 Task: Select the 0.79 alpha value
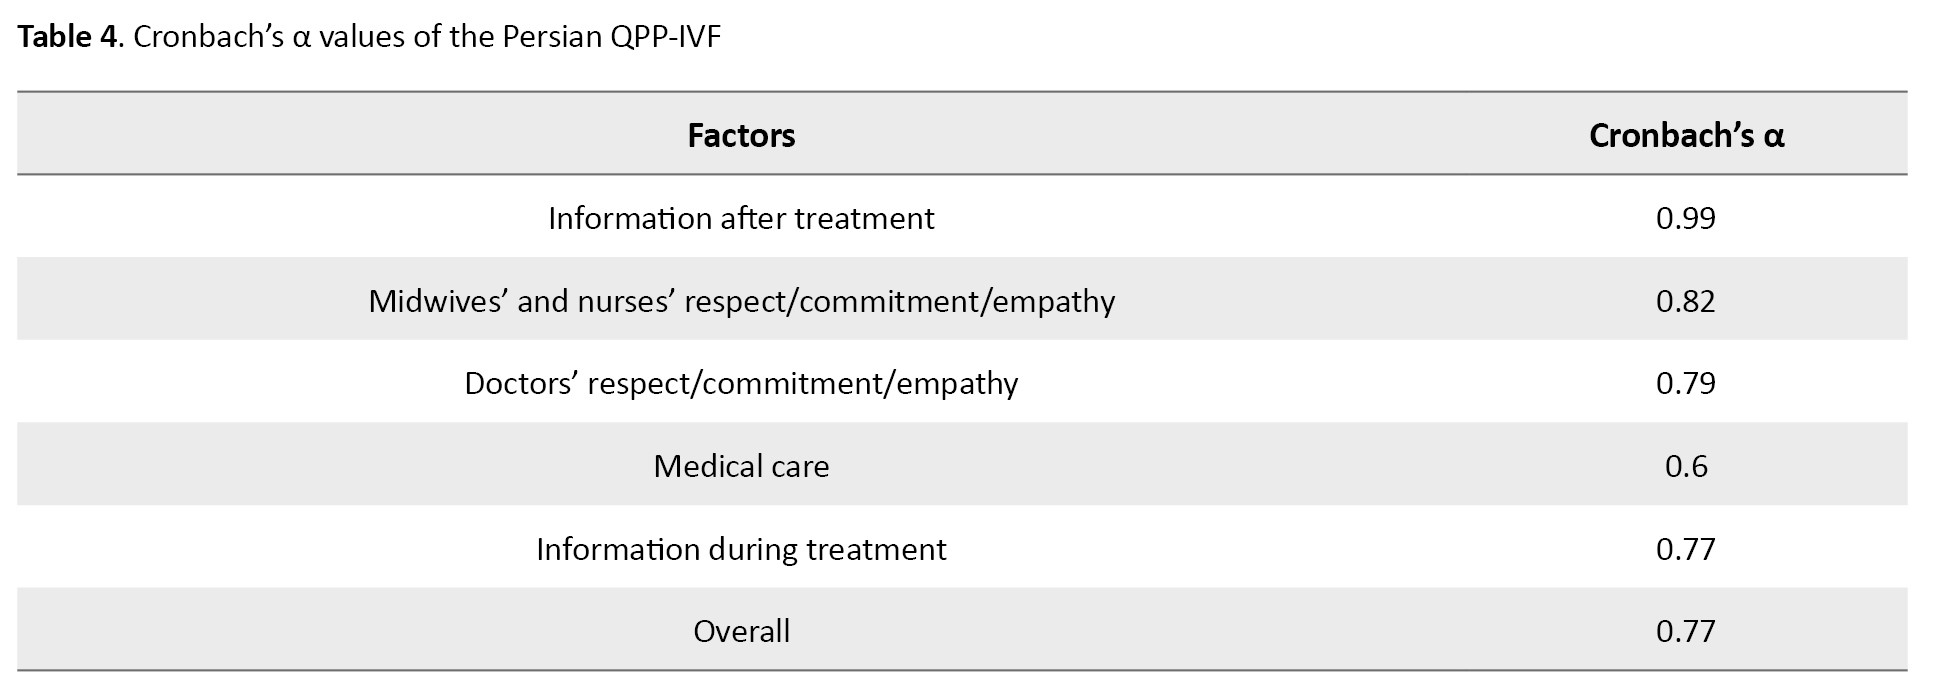(x=1685, y=383)
